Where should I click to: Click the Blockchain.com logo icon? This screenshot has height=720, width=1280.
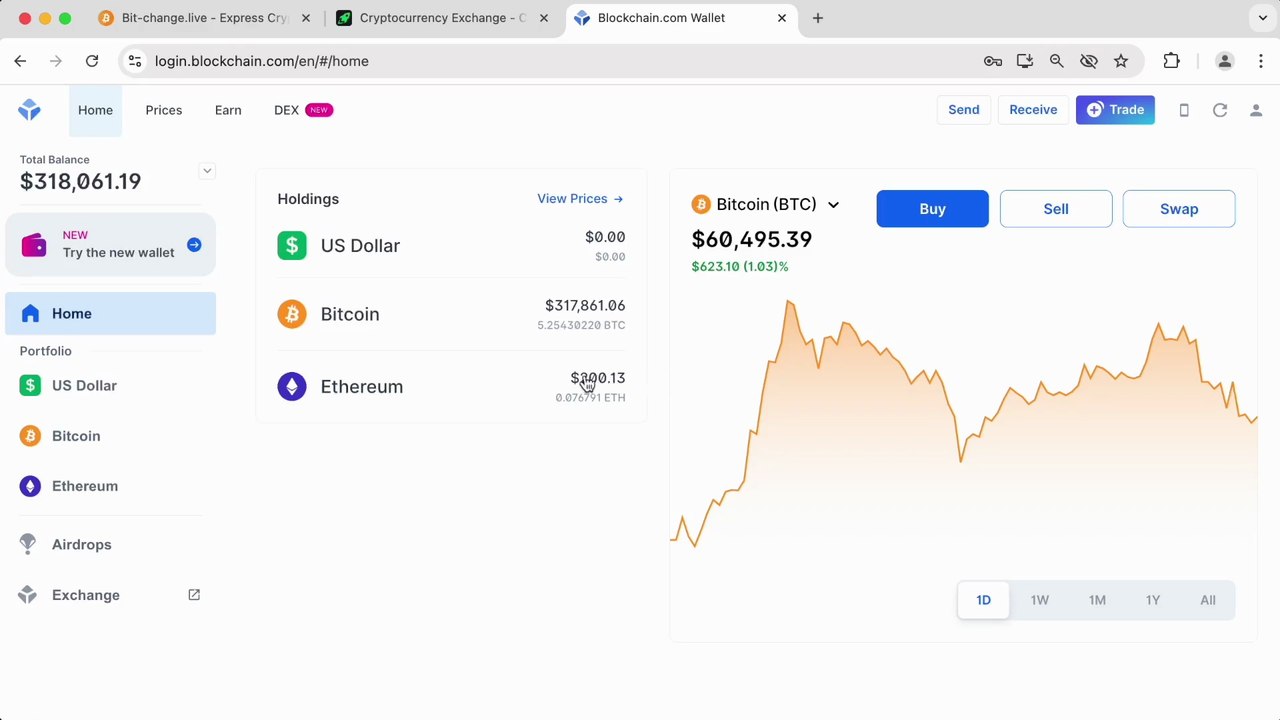point(29,110)
